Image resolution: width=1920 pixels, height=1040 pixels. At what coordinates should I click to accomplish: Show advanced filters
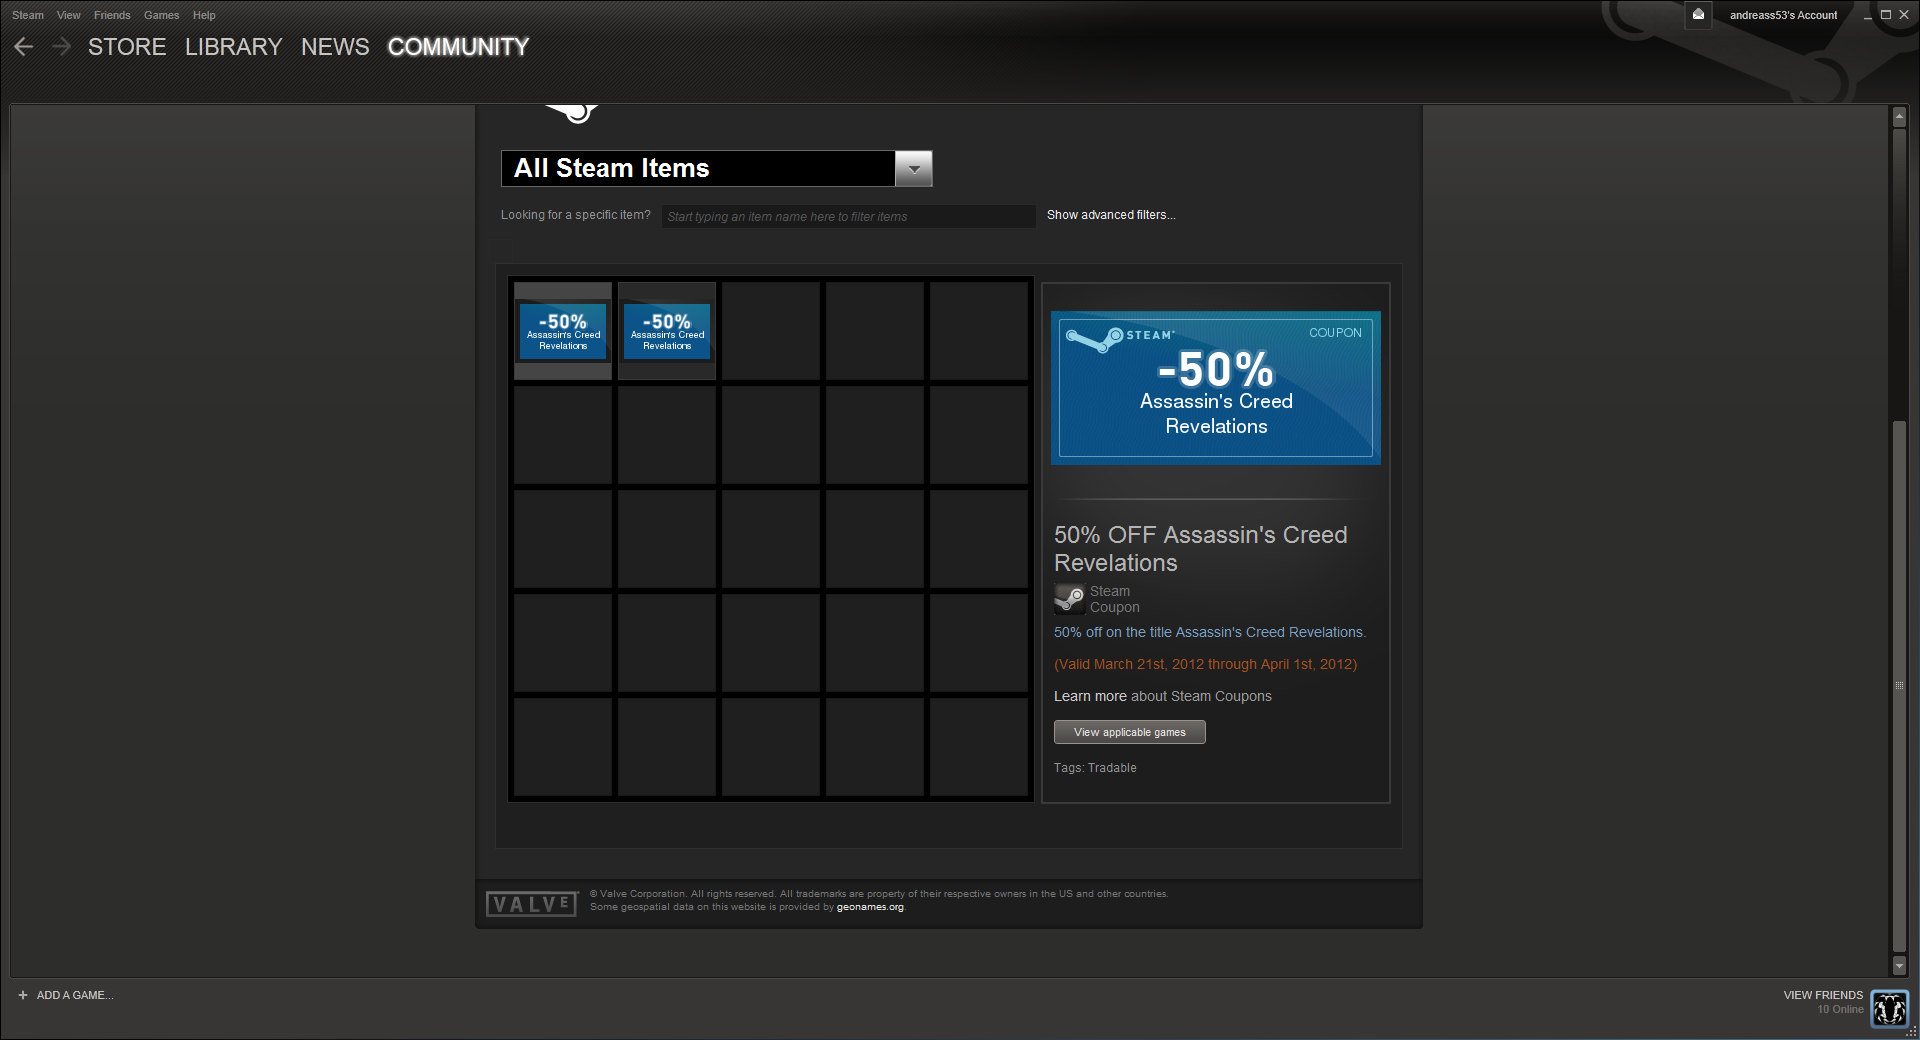(1111, 215)
